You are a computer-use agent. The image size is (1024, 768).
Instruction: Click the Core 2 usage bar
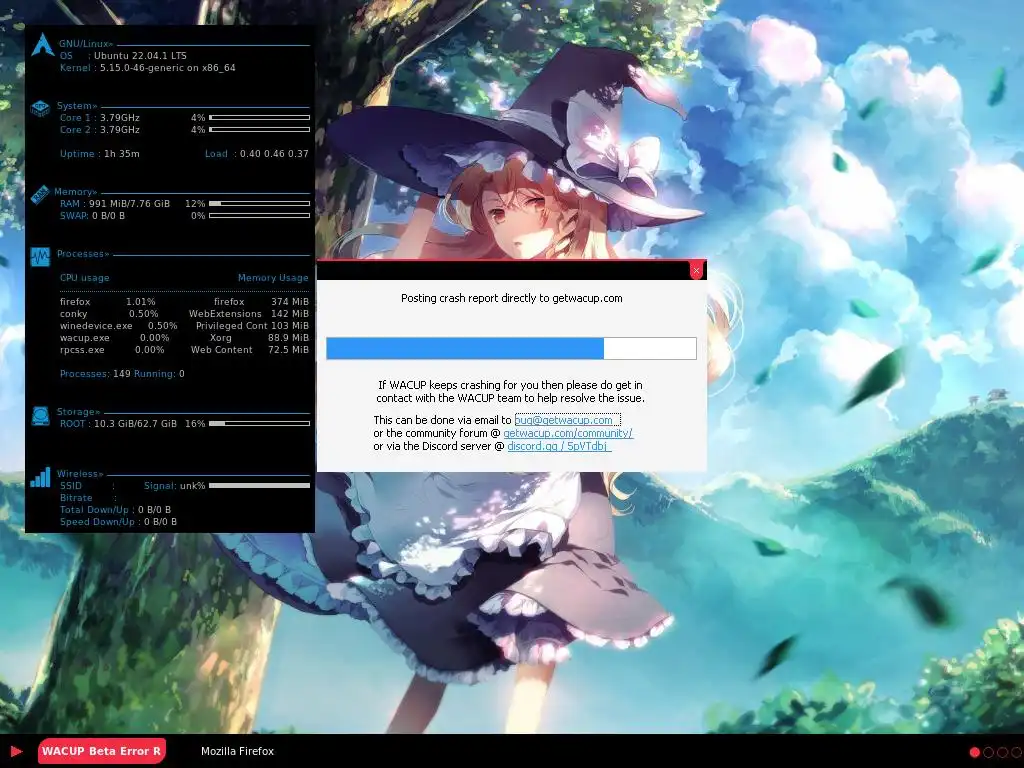[x=259, y=129]
